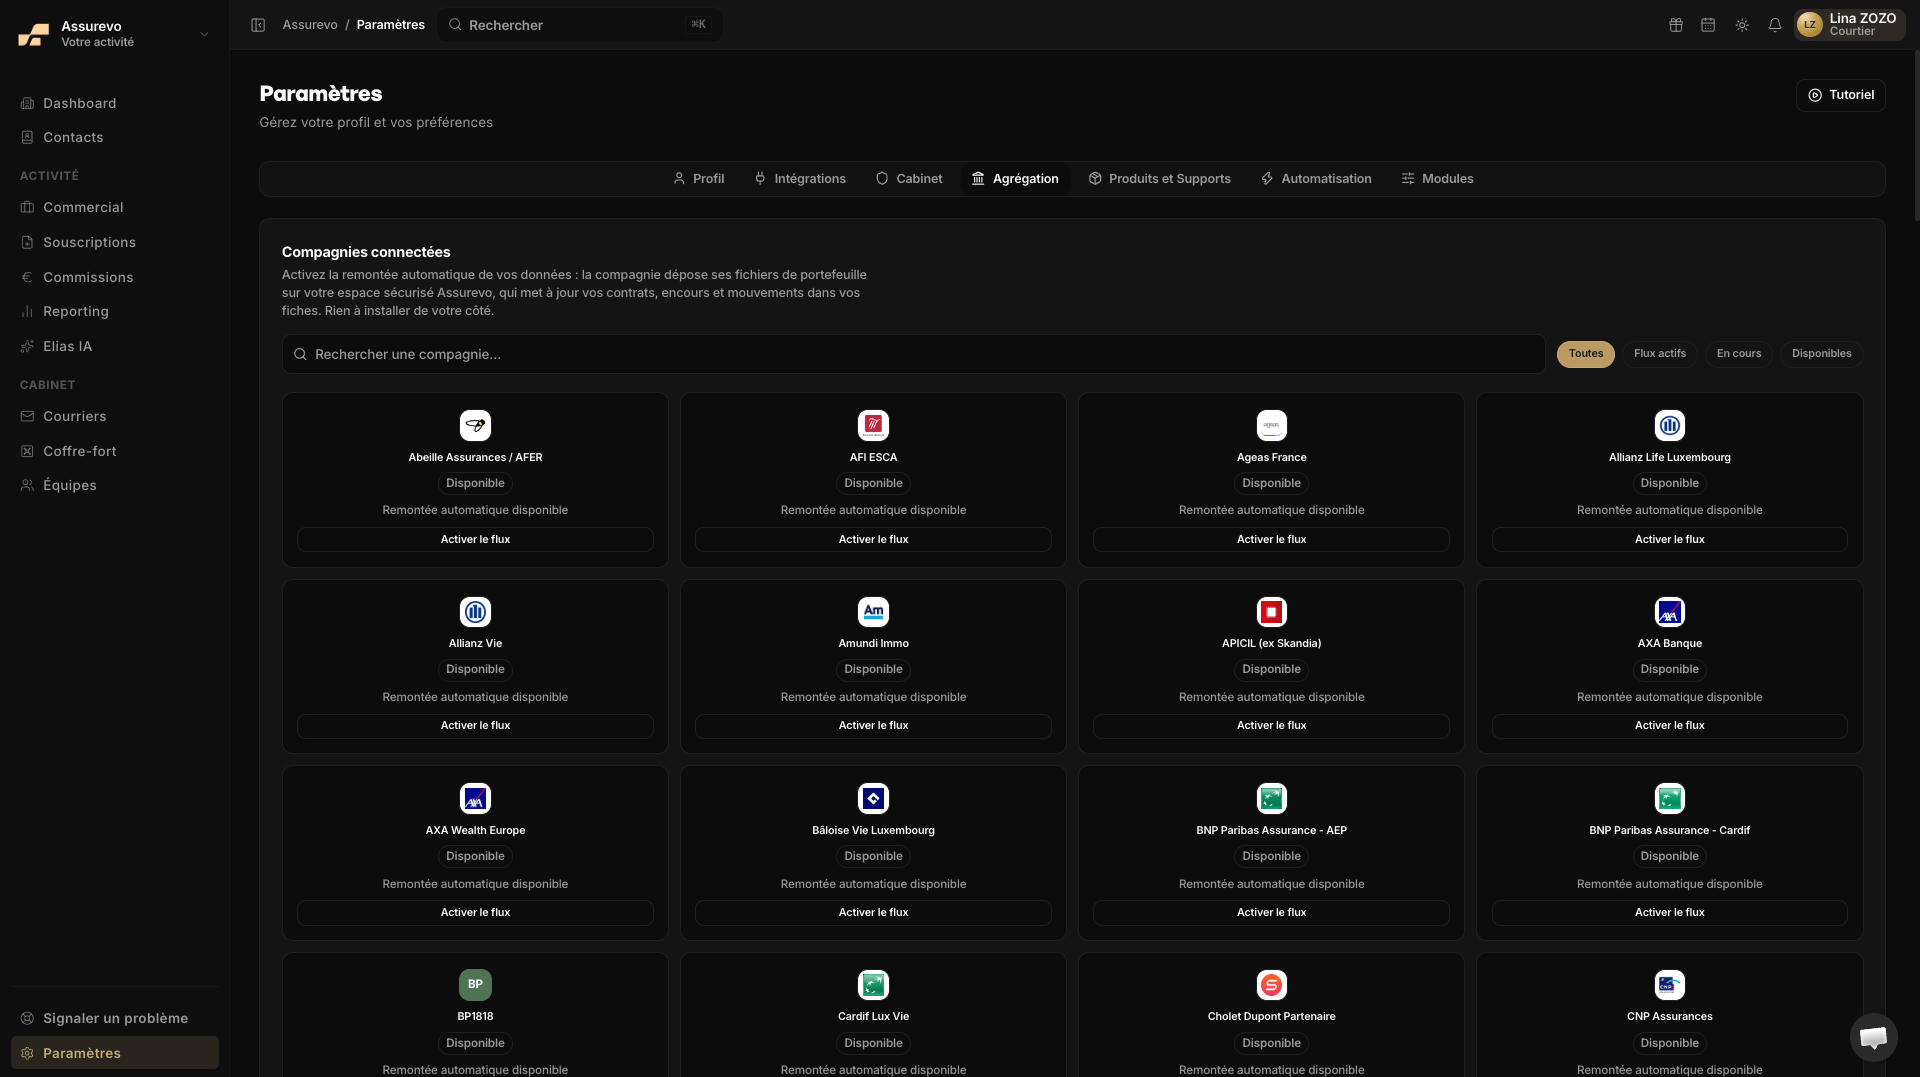Click the Ageas France logo

pyautogui.click(x=1271, y=425)
